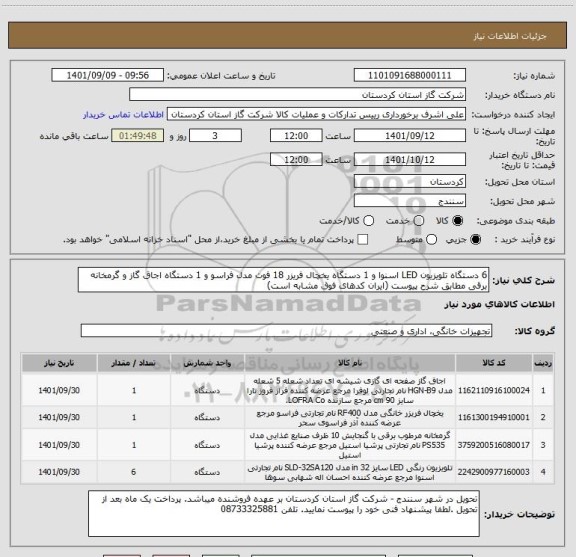Screen dimensions: 576x557
Task: Click the نام کالا column header
Action: click(x=350, y=363)
